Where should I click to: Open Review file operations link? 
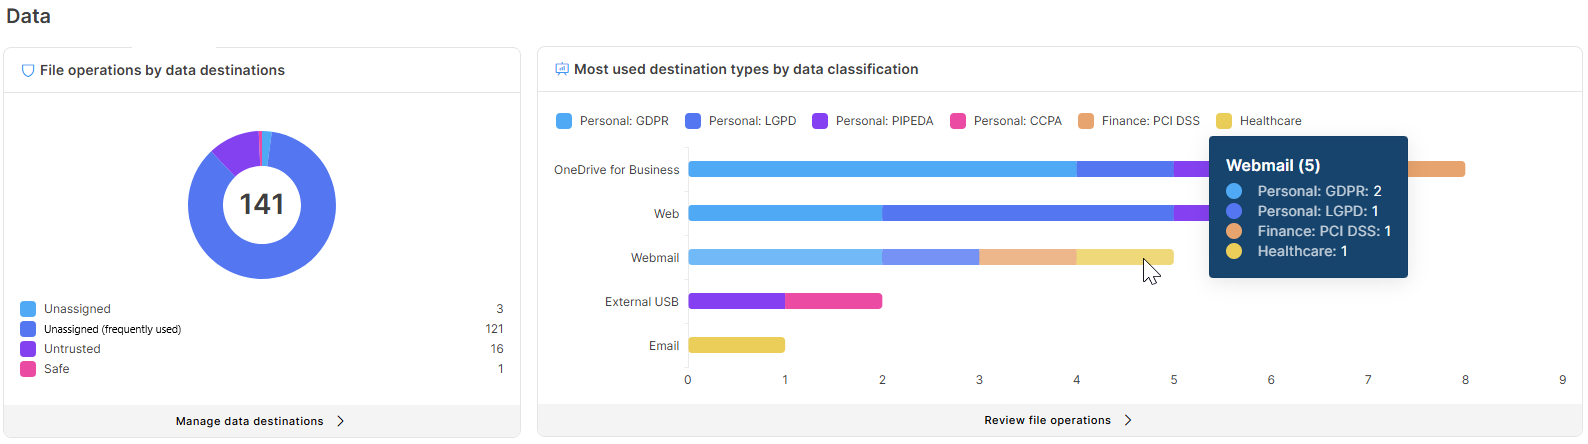click(x=1048, y=420)
